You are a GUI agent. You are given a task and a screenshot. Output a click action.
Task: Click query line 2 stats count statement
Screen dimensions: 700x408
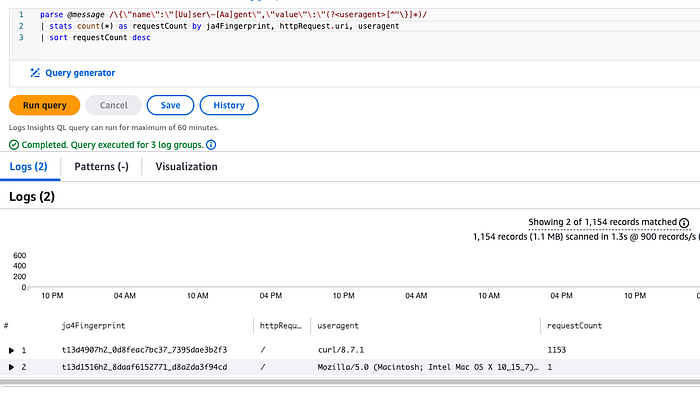point(220,26)
